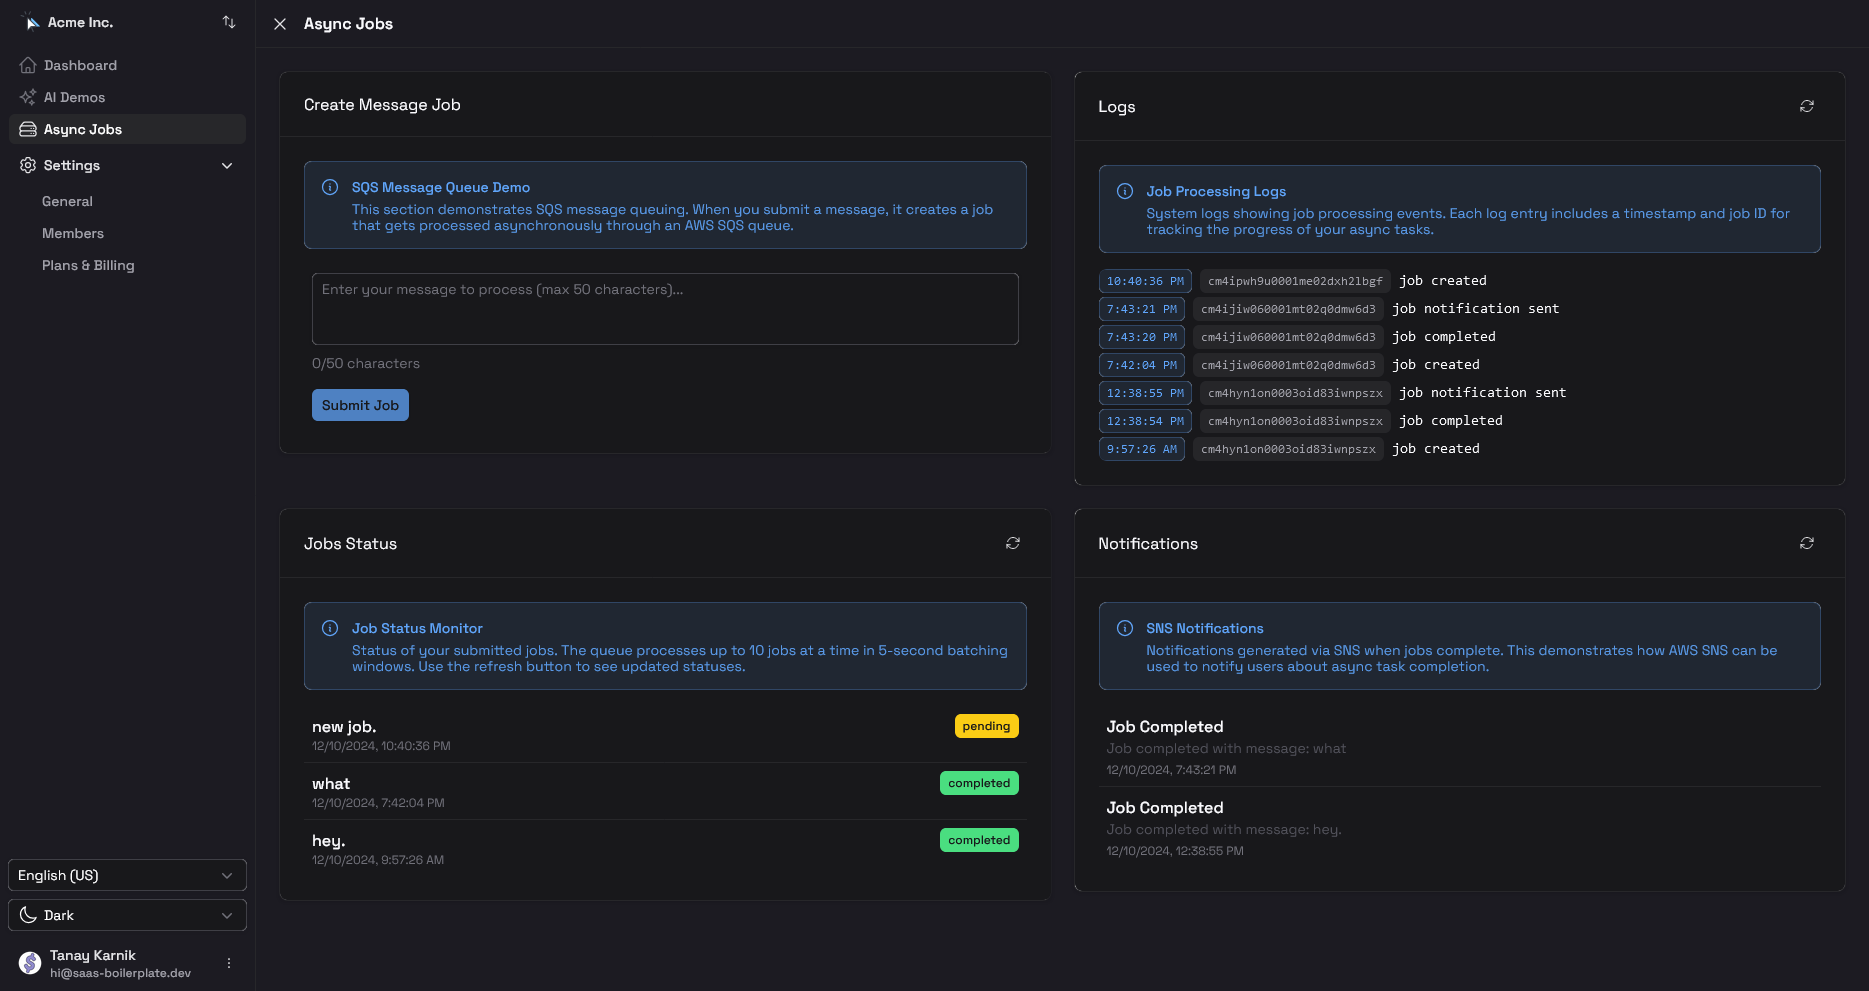Click the completed badge next to hey
This screenshot has width=1869, height=991.
coord(979,840)
